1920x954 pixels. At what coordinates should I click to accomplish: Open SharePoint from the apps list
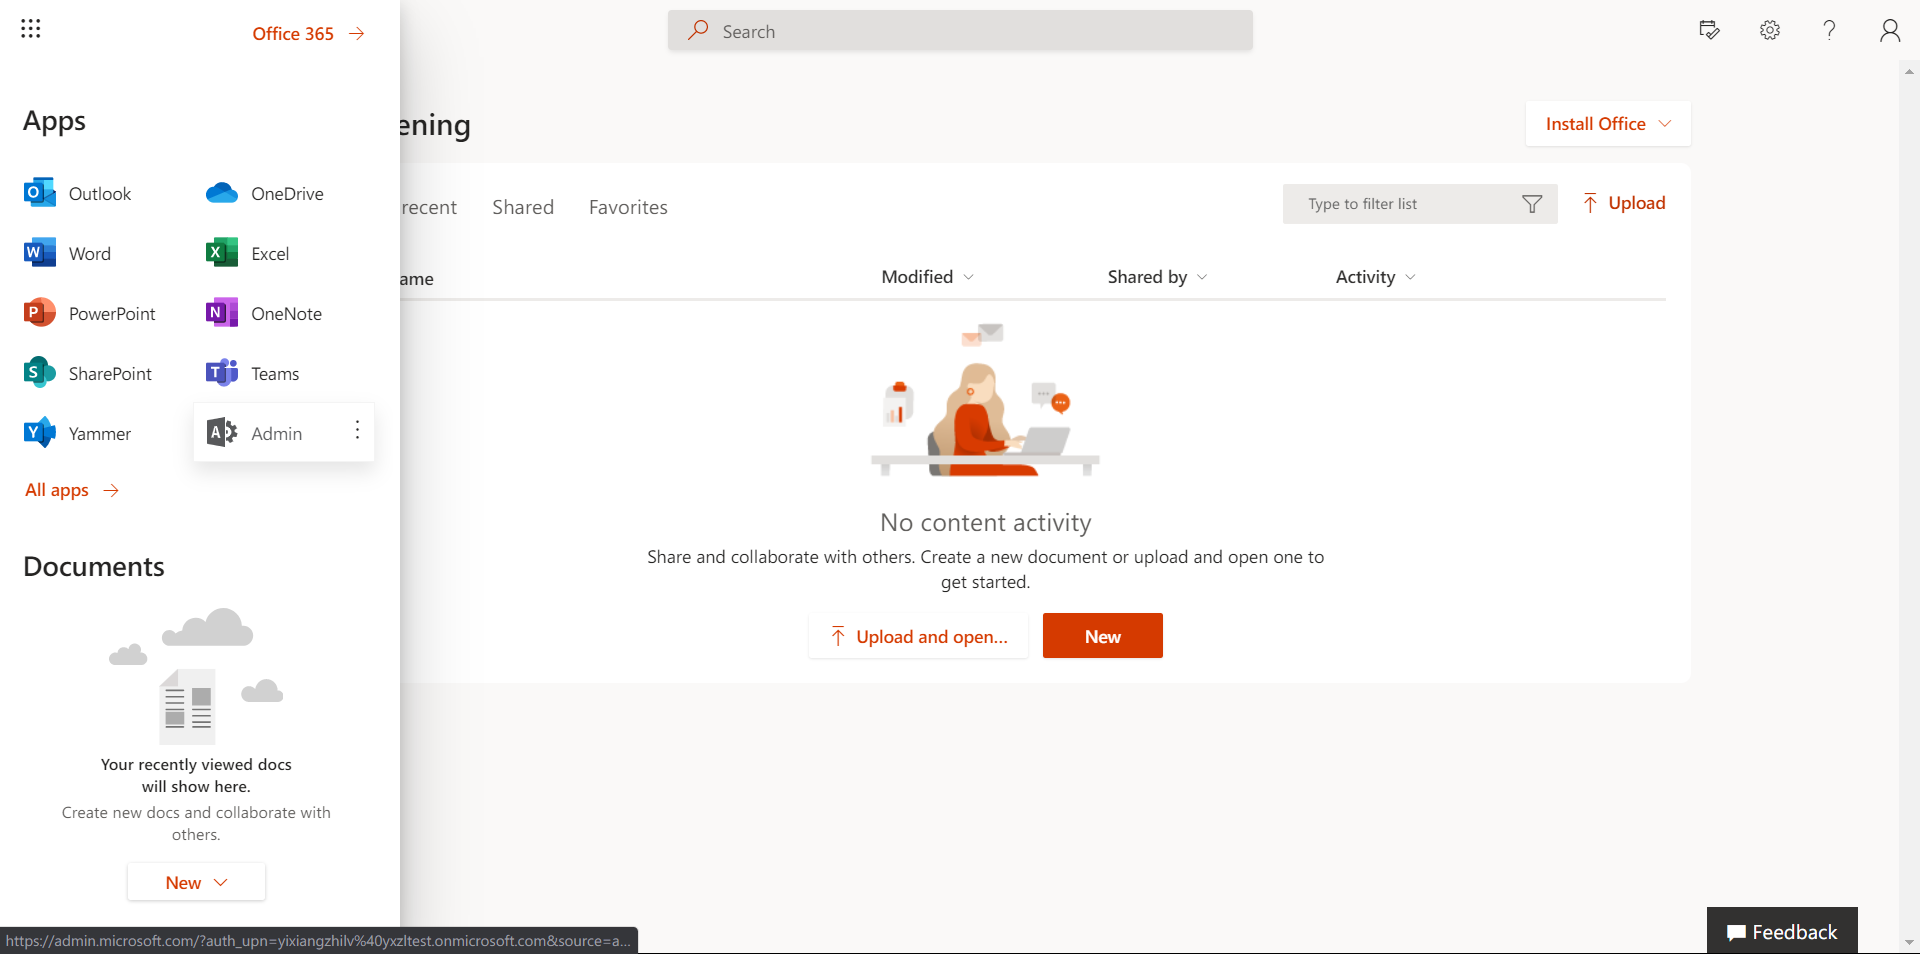coord(88,373)
